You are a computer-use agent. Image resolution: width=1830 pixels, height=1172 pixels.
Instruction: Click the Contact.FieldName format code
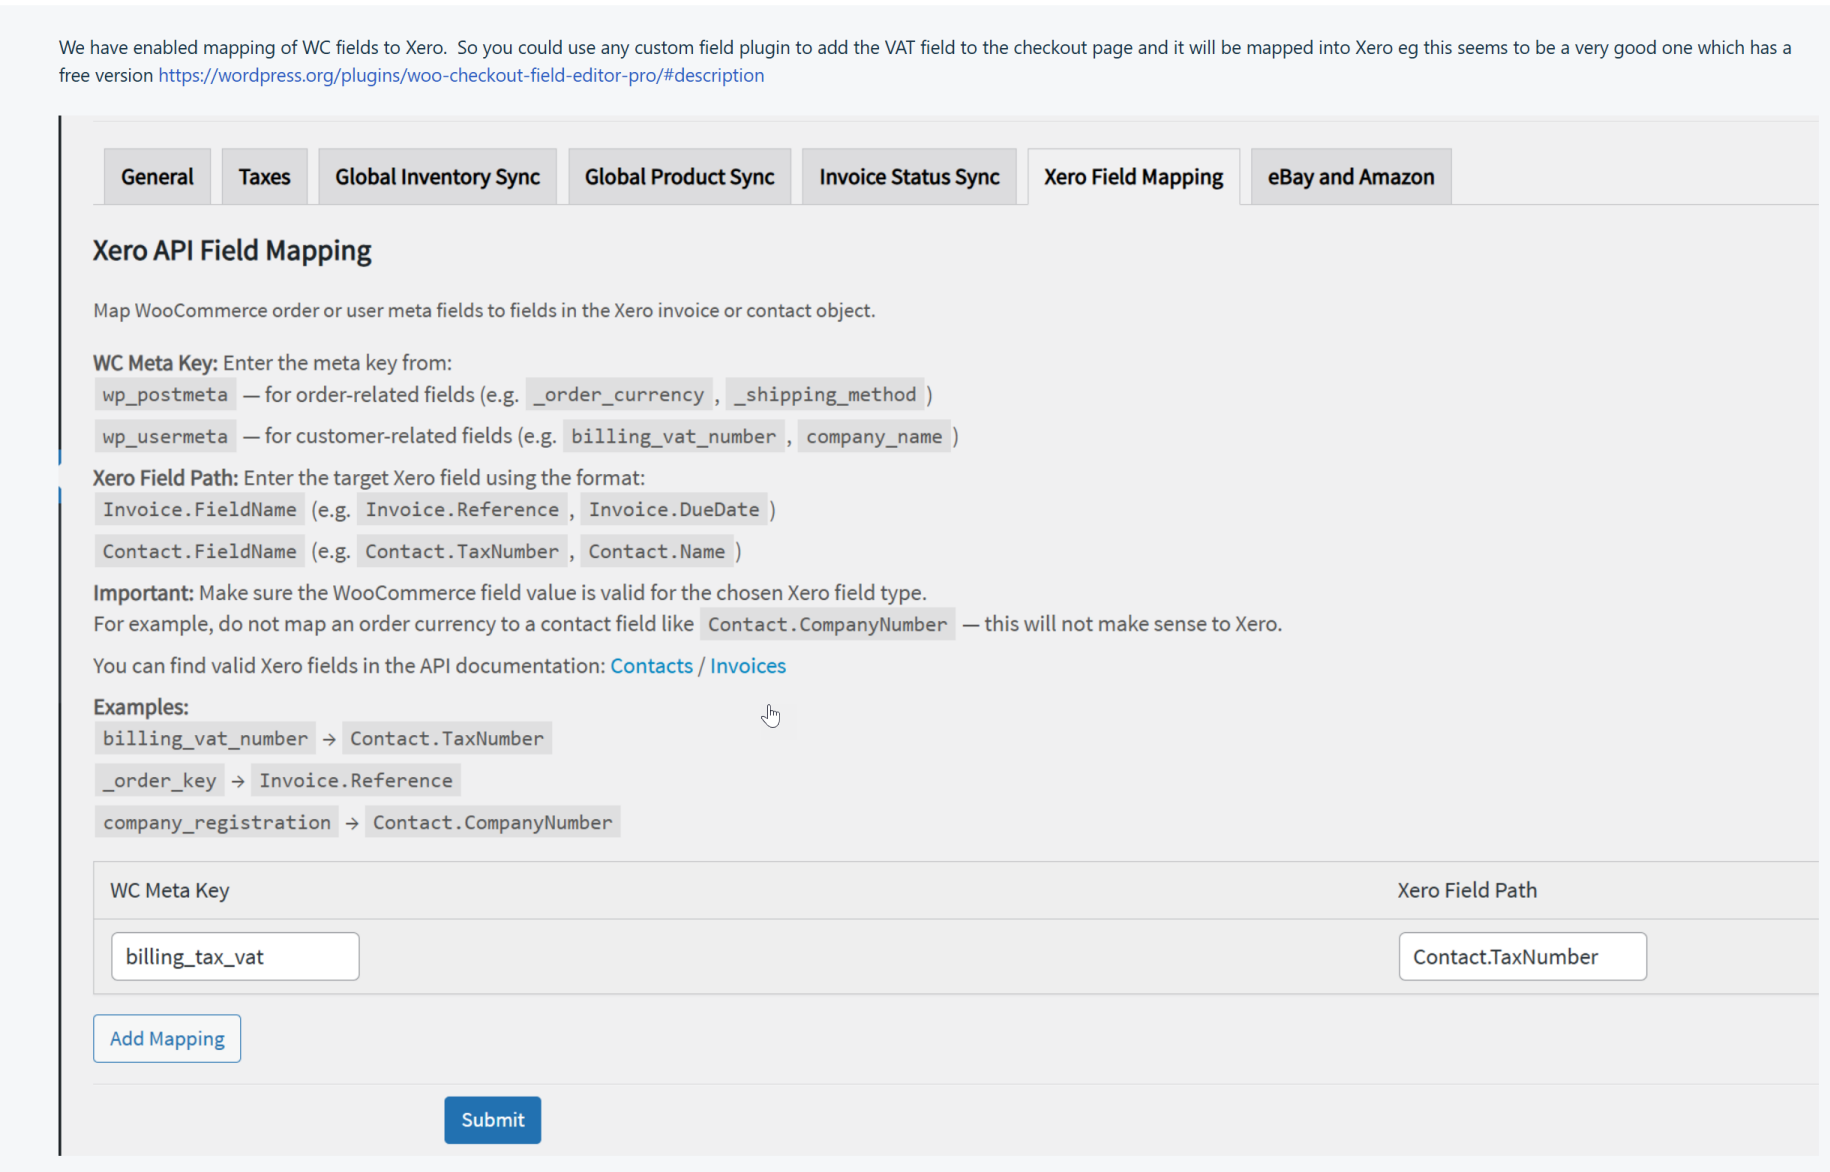tap(200, 552)
